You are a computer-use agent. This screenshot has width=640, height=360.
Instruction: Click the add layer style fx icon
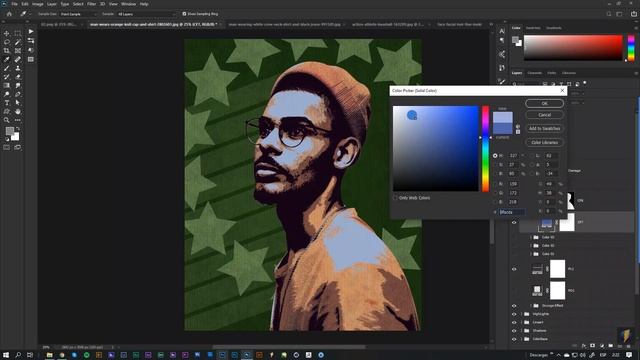click(584, 346)
